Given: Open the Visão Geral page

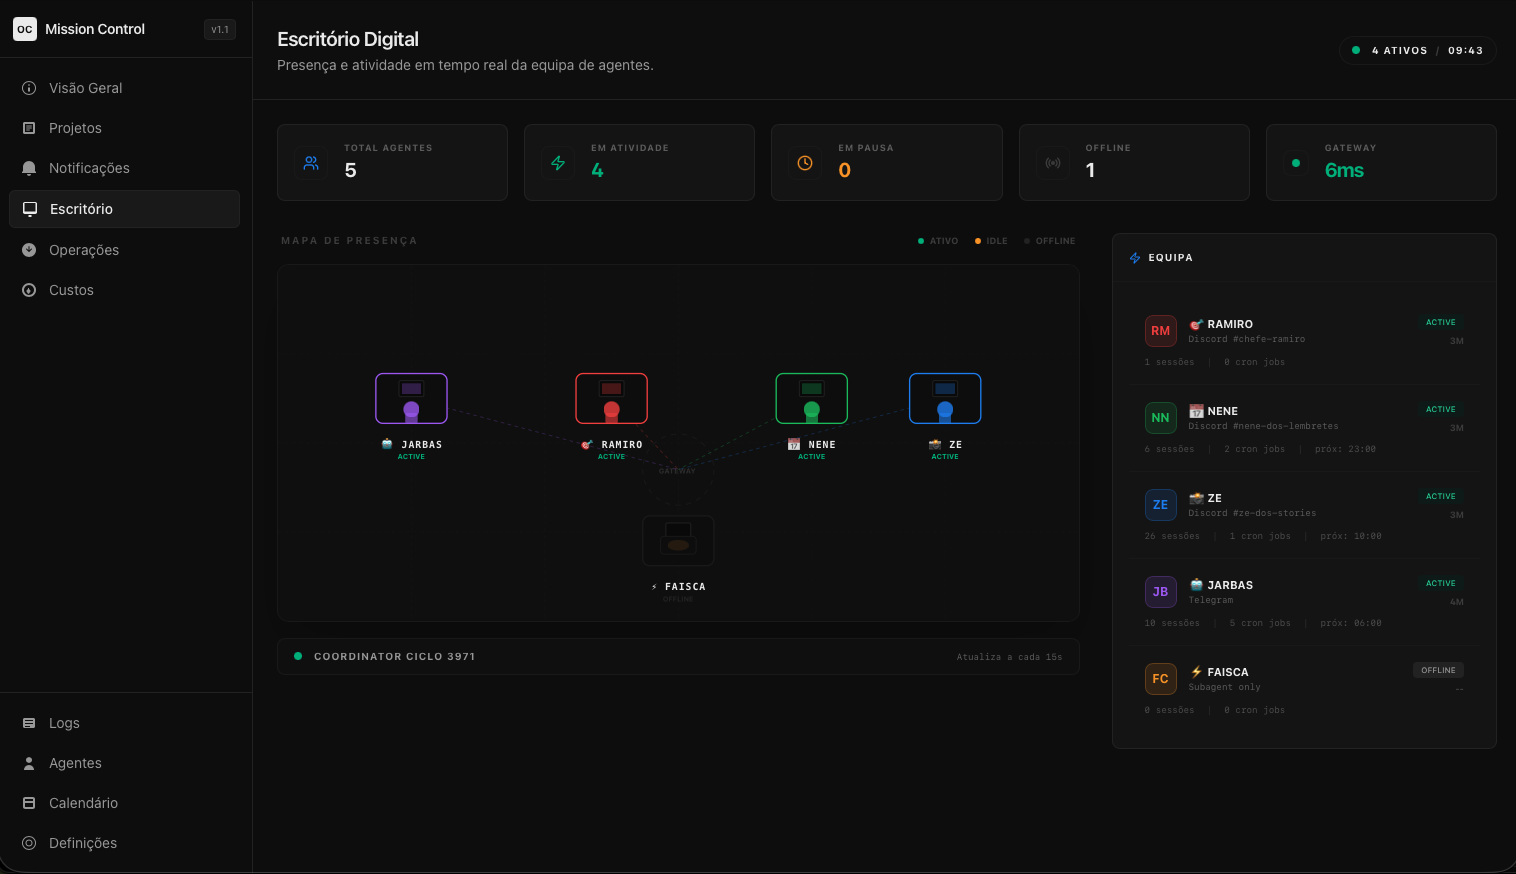Looking at the screenshot, I should (125, 88).
